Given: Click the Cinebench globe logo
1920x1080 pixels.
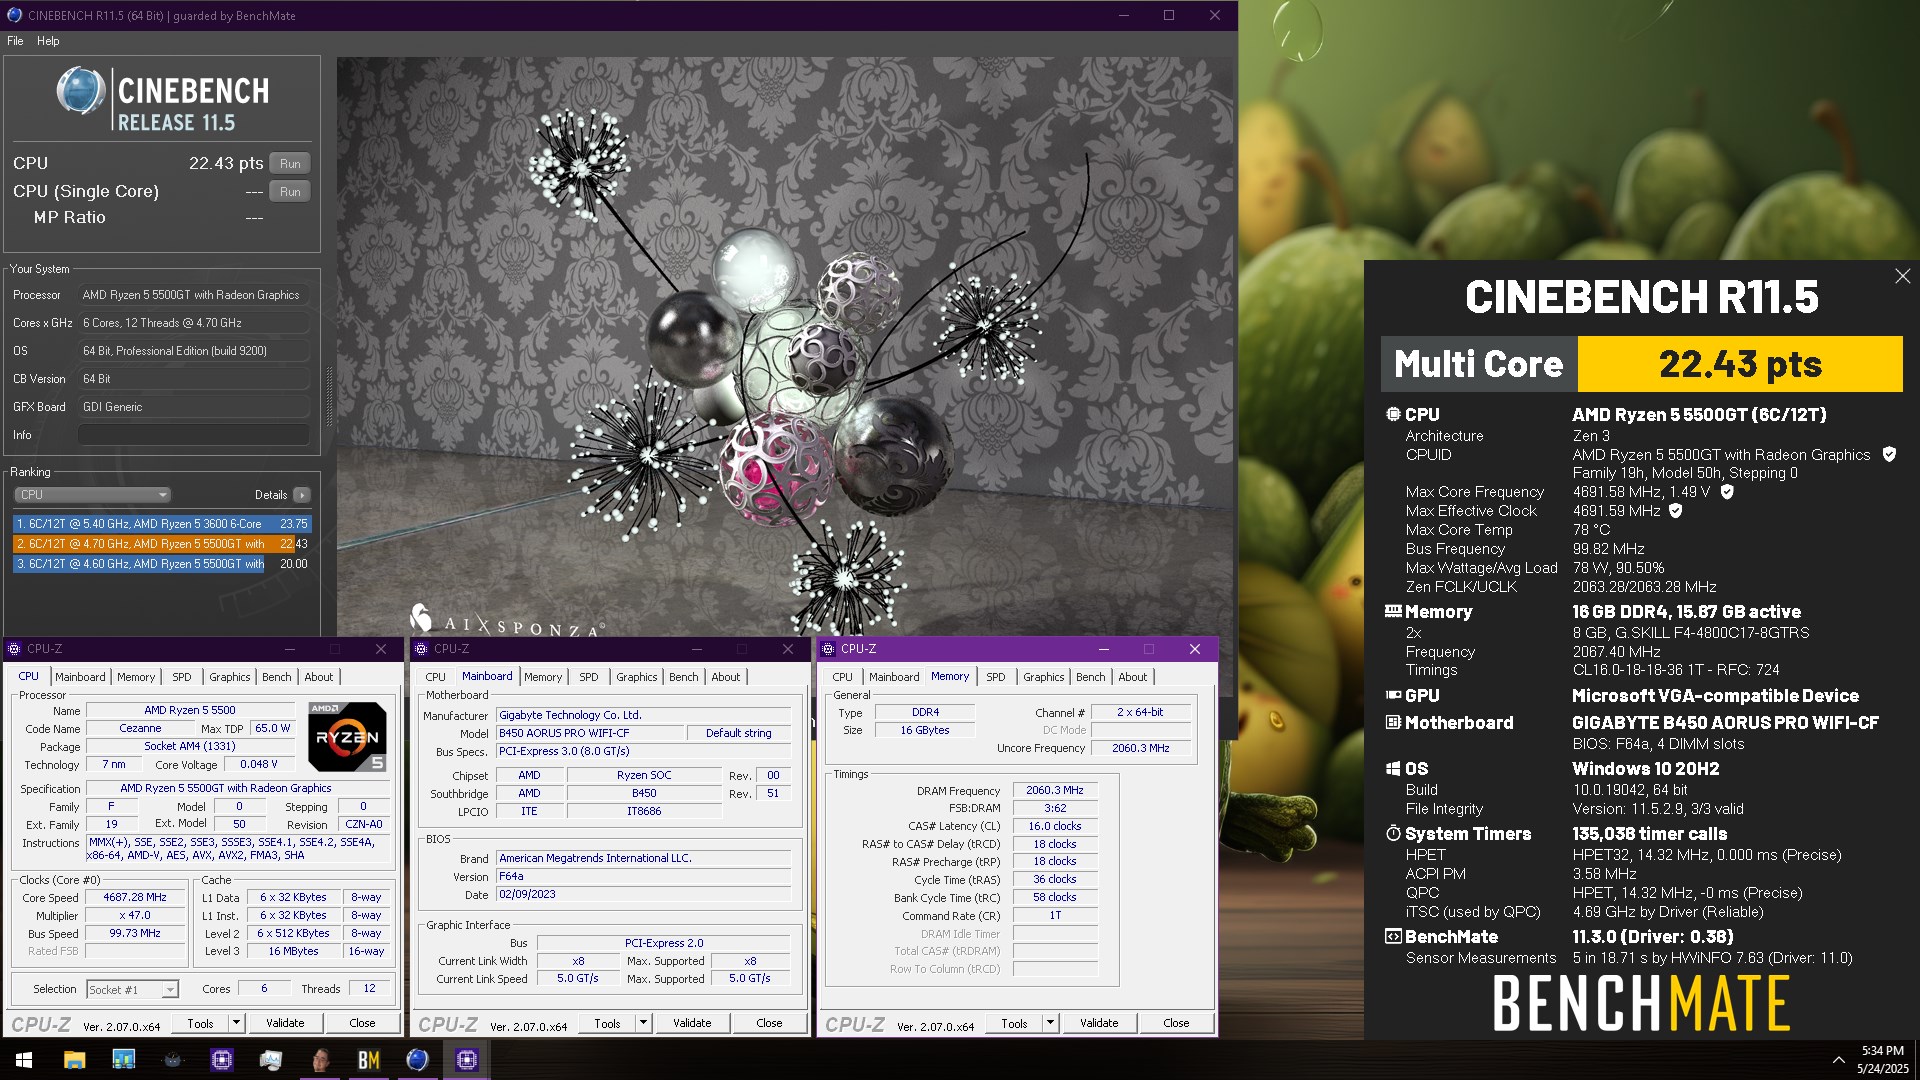Looking at the screenshot, I should coord(81,91).
